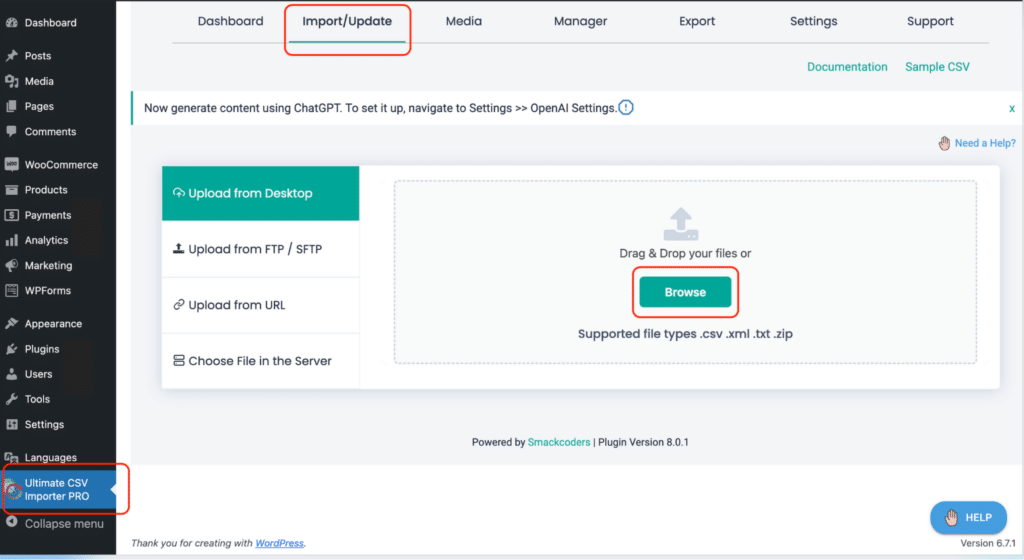The image size is (1024, 560).
Task: Download the Sample CSV link
Action: (937, 67)
